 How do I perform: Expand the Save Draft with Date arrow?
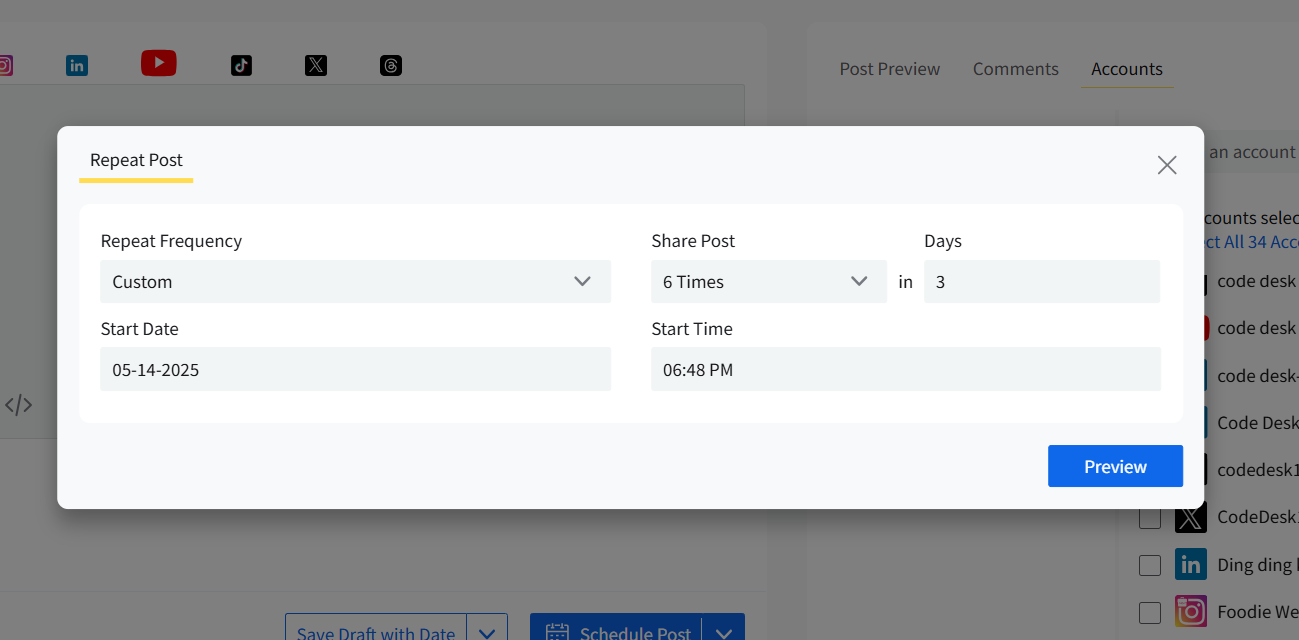487,632
